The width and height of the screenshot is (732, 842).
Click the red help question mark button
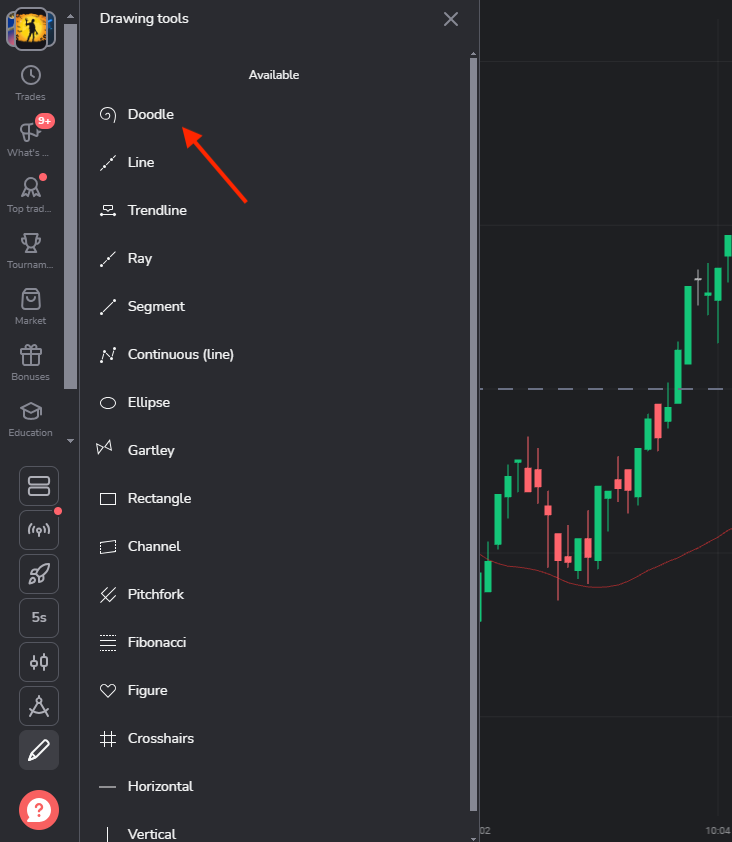click(39, 809)
